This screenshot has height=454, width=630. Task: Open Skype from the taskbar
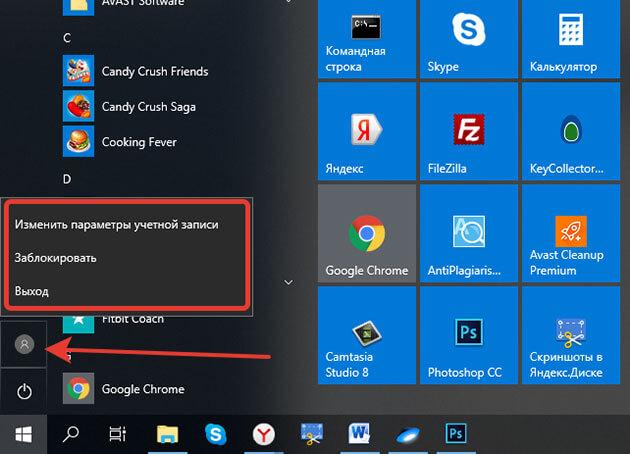216,434
